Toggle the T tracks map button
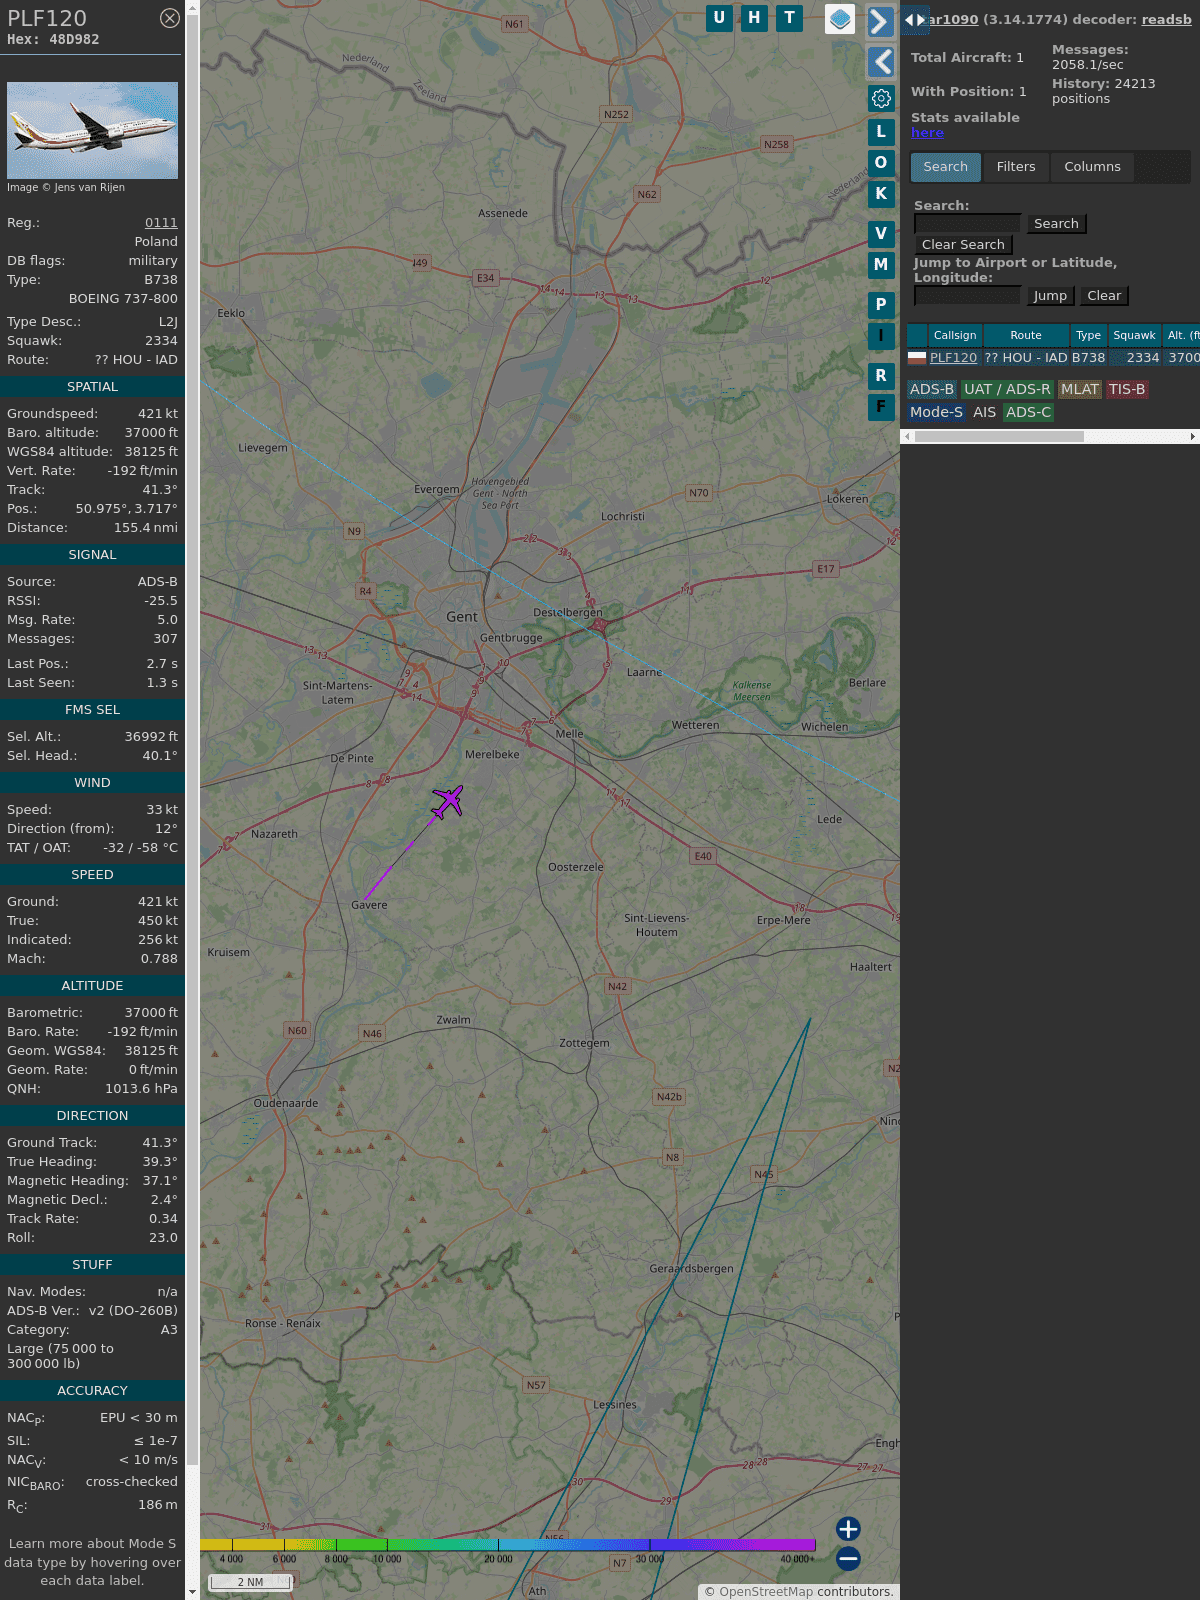Viewport: 1200px width, 1600px height. pos(790,18)
